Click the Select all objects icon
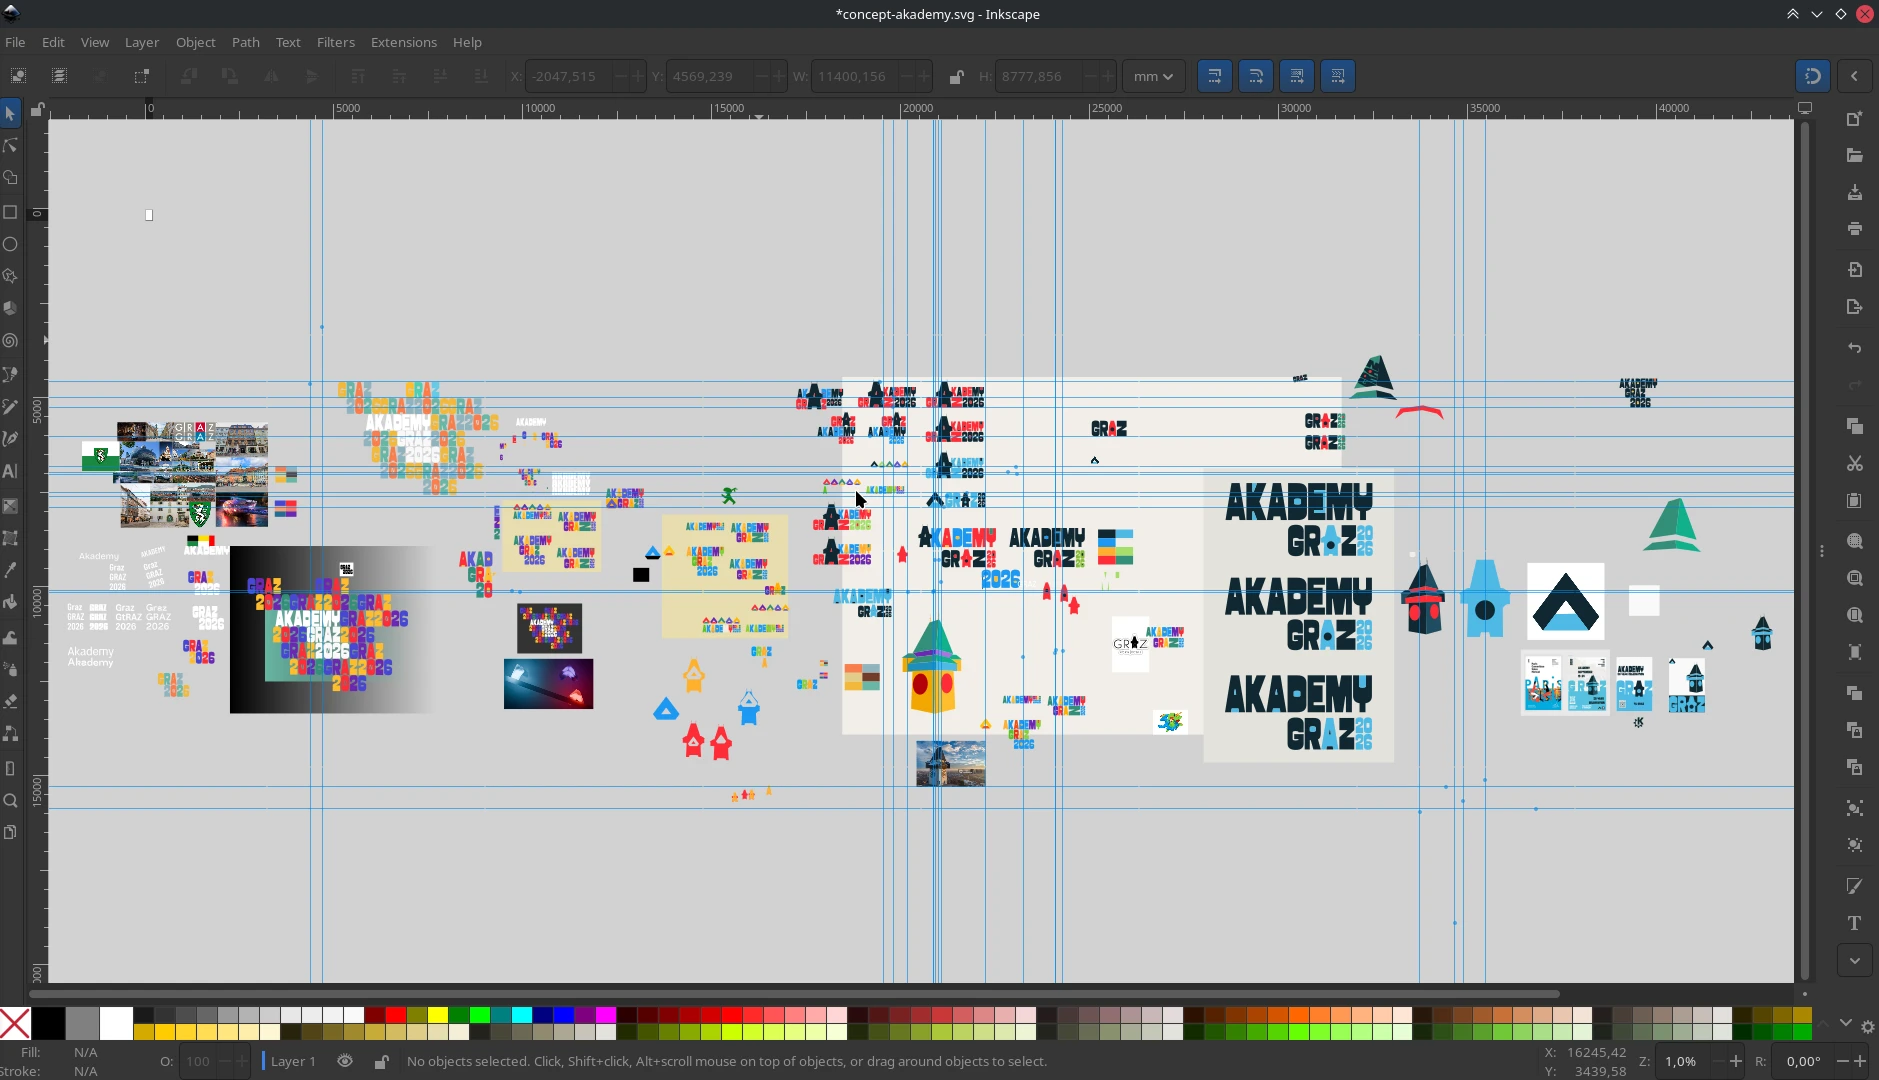The image size is (1879, 1080). 18,76
